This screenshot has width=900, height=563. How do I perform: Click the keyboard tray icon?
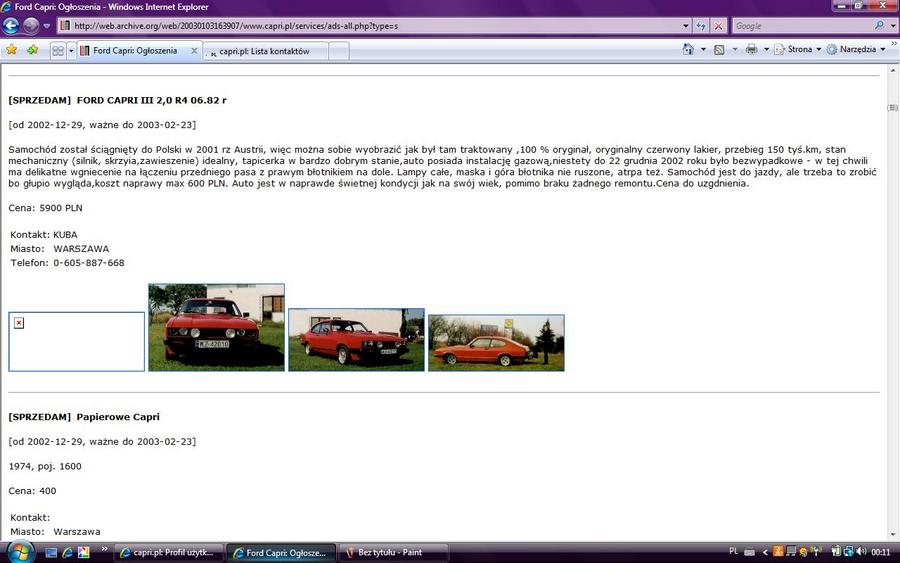click(749, 552)
